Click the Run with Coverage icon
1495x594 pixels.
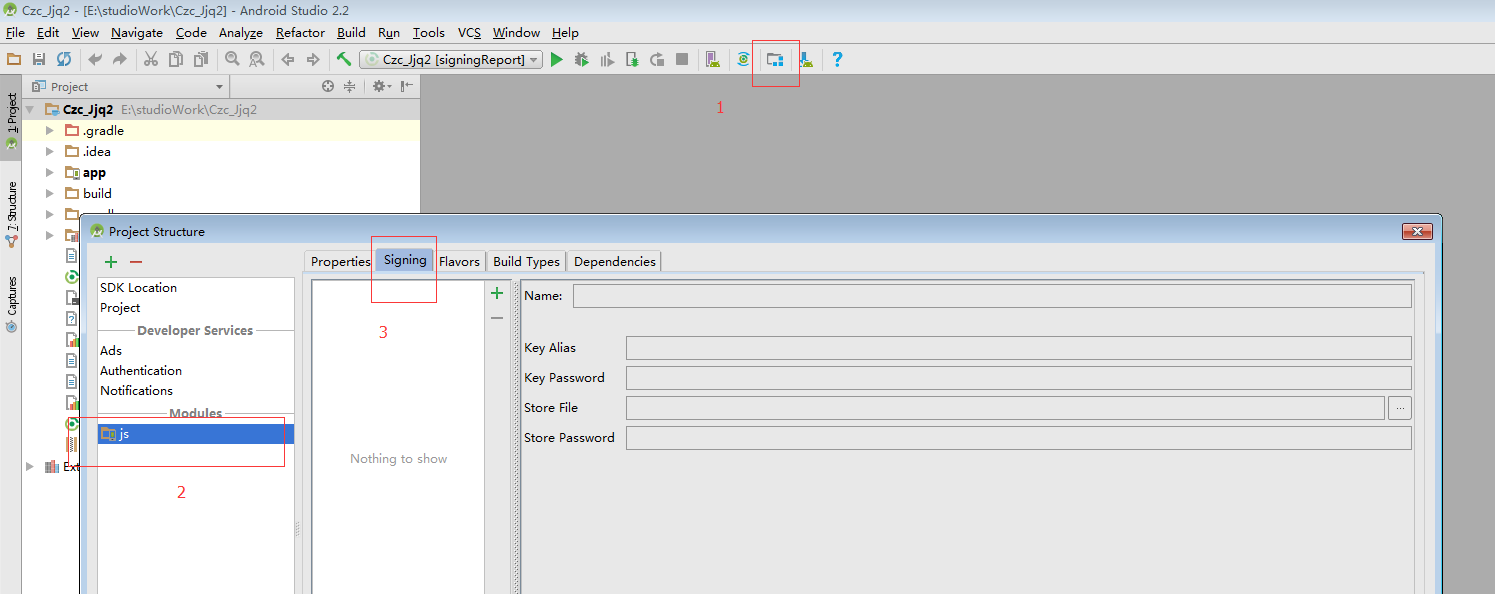pyautogui.click(x=607, y=60)
